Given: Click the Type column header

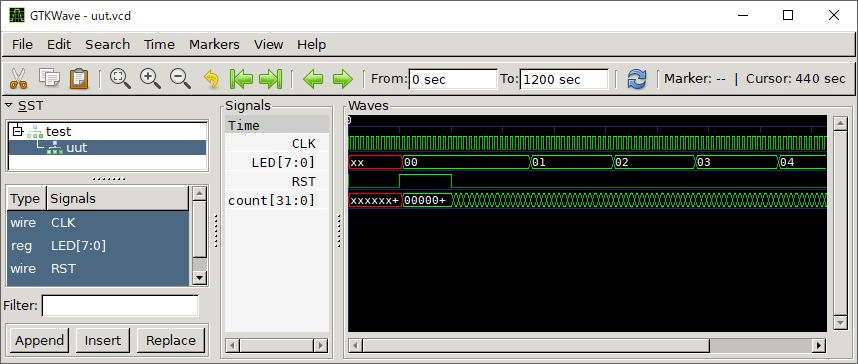Looking at the screenshot, I should point(26,199).
